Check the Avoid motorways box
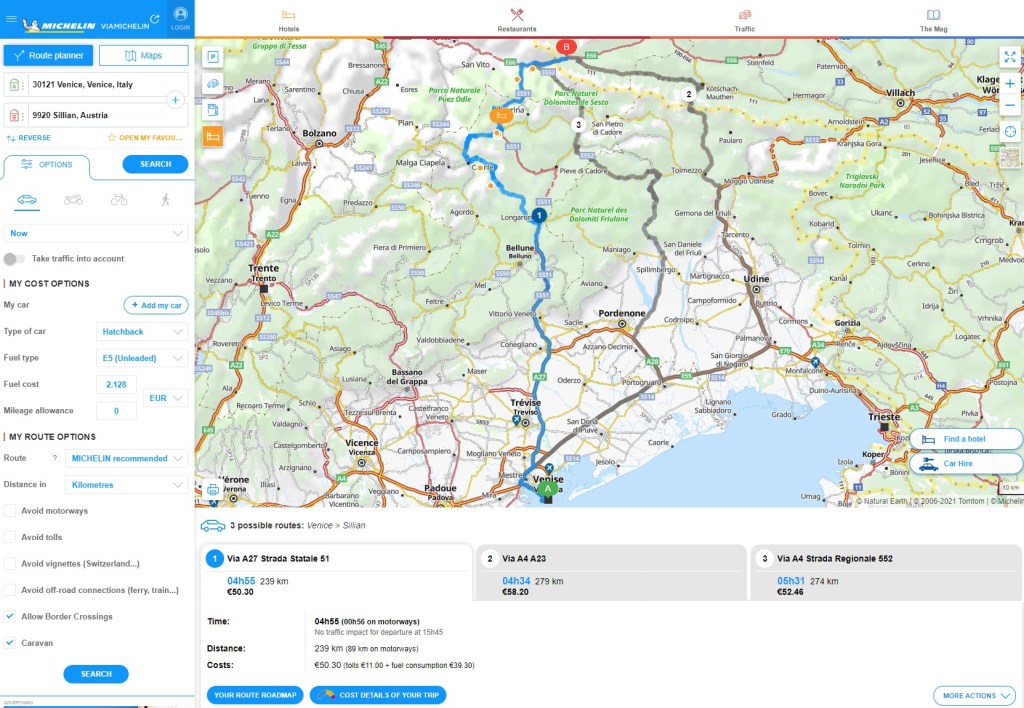The image size is (1024, 708). click(x=10, y=511)
